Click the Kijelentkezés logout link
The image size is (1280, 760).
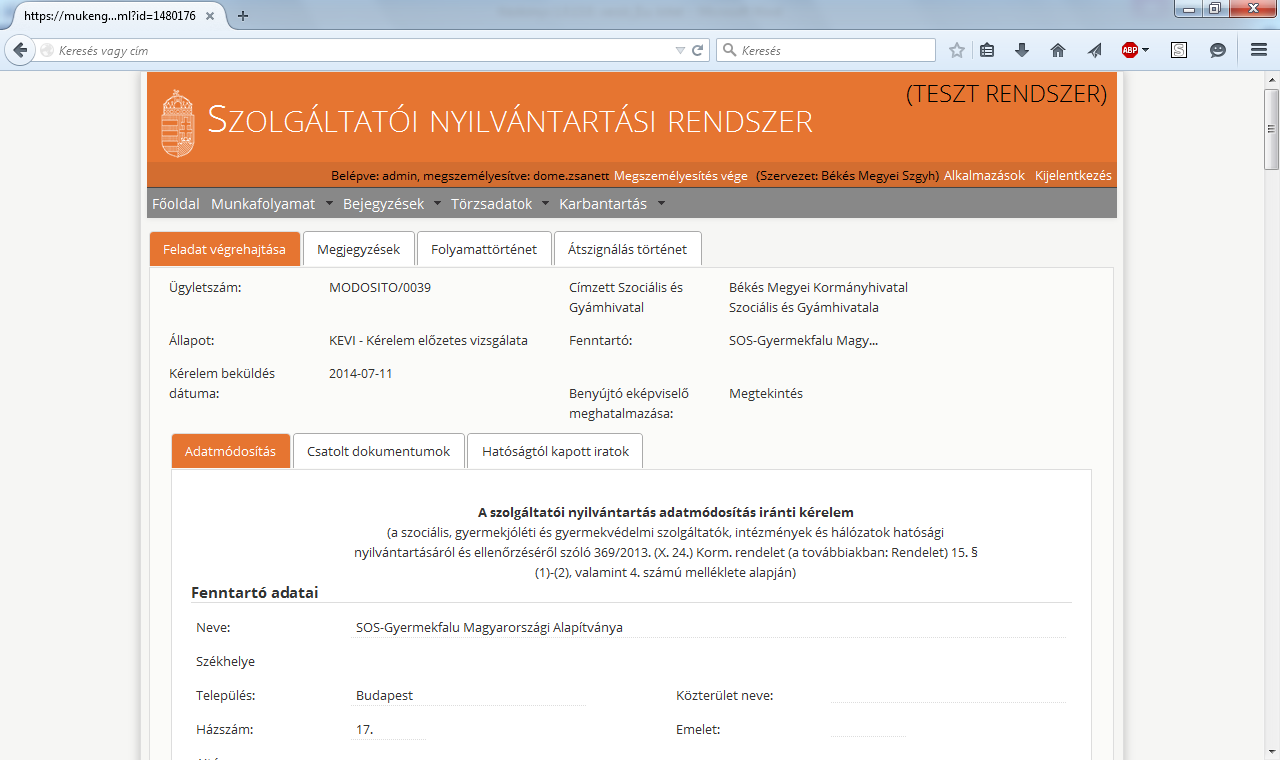1073,175
